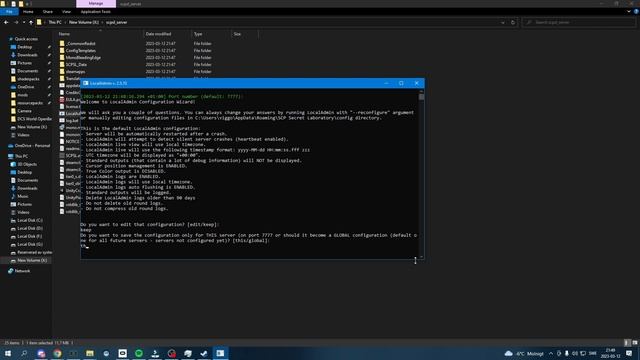640x360 pixels.
Task: Select the Manage contextual tab
Action: [96, 4]
